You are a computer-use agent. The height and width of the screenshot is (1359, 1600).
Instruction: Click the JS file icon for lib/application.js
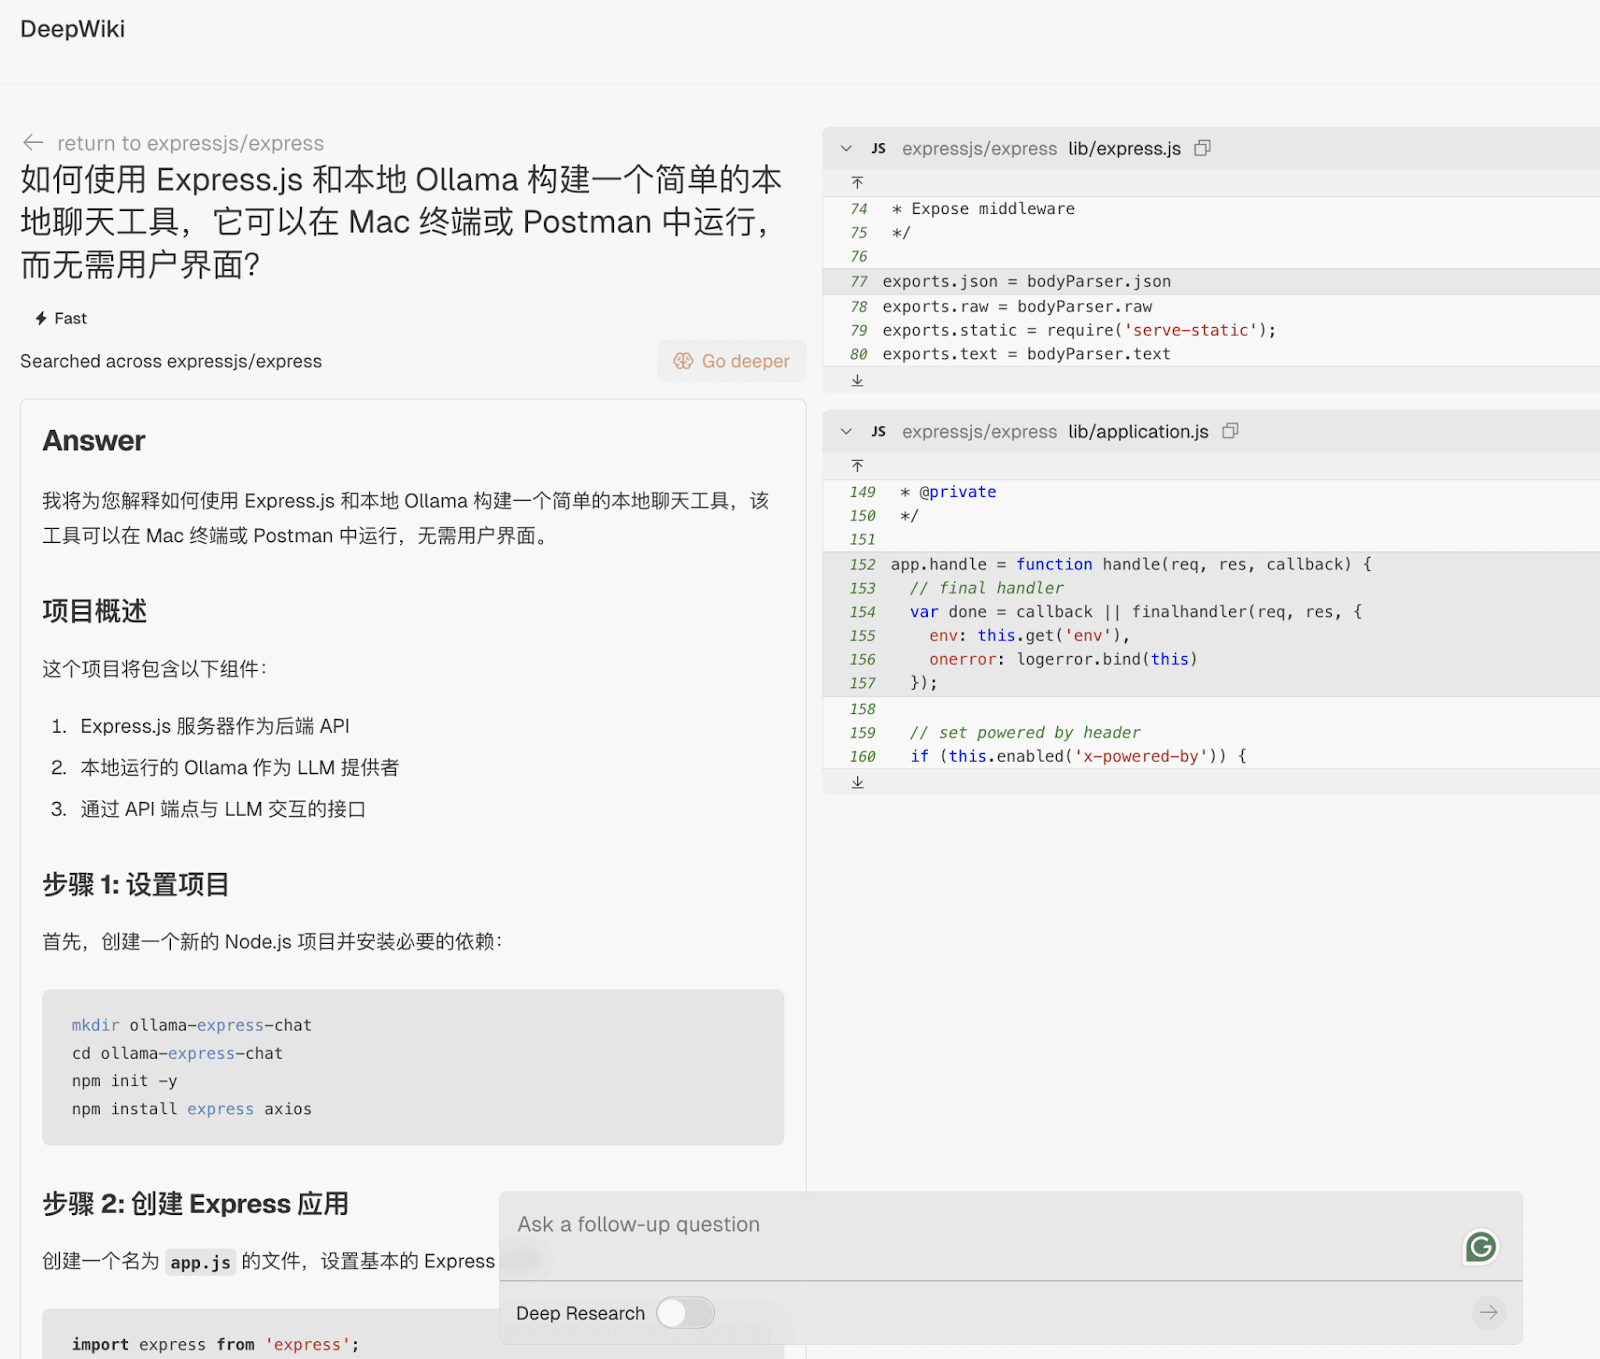[x=878, y=431]
